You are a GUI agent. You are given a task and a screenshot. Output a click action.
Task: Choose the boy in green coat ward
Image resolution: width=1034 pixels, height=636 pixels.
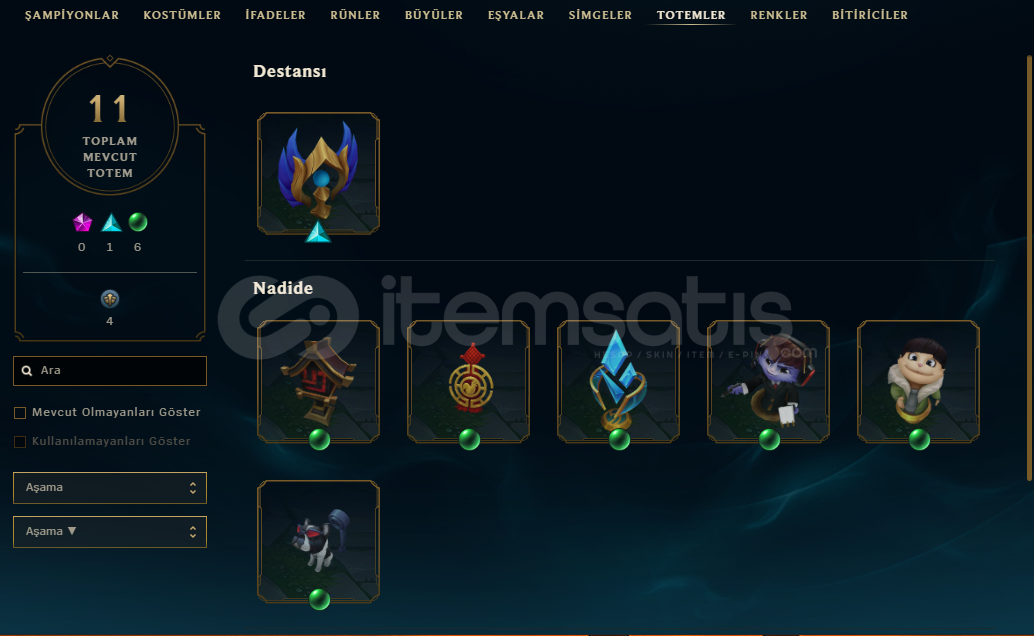point(919,381)
